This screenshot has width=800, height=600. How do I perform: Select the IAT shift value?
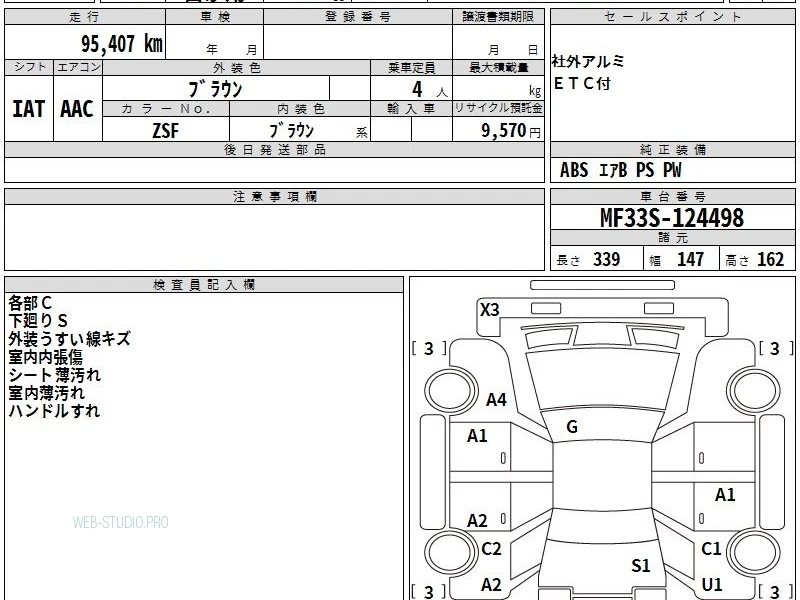coord(29,109)
